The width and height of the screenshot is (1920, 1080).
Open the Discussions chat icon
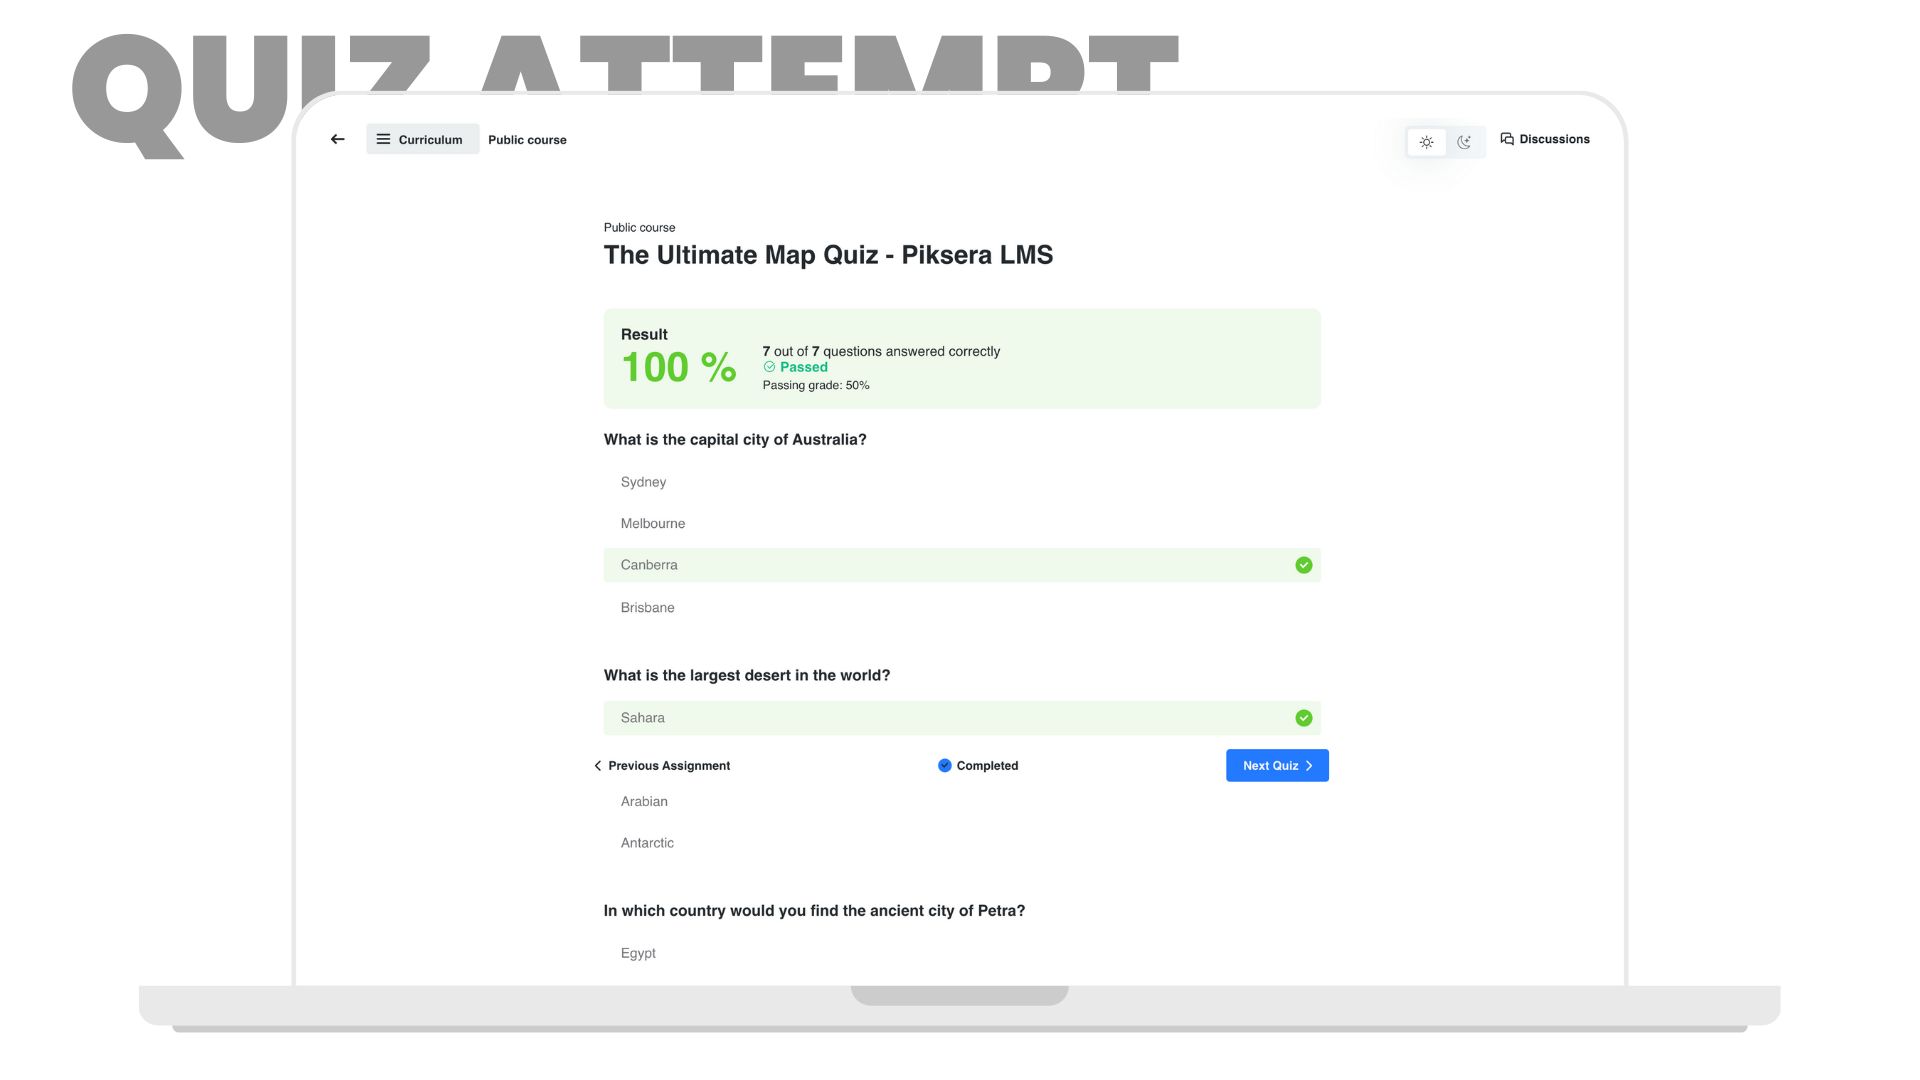click(1507, 139)
